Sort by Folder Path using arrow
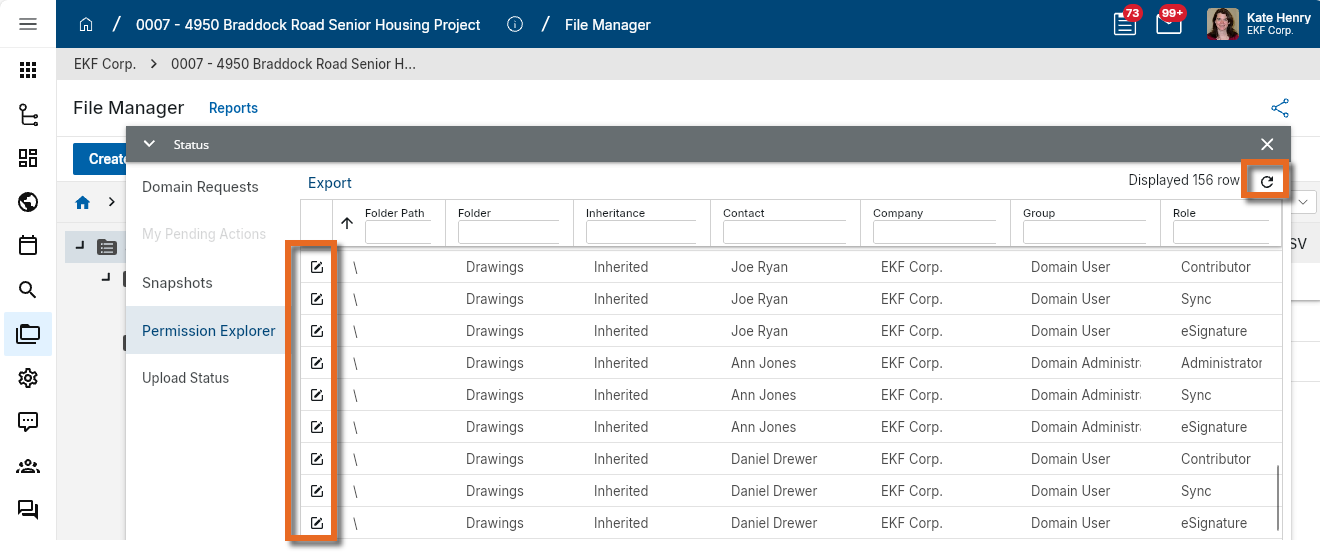The width and height of the screenshot is (1320, 556). (347, 224)
